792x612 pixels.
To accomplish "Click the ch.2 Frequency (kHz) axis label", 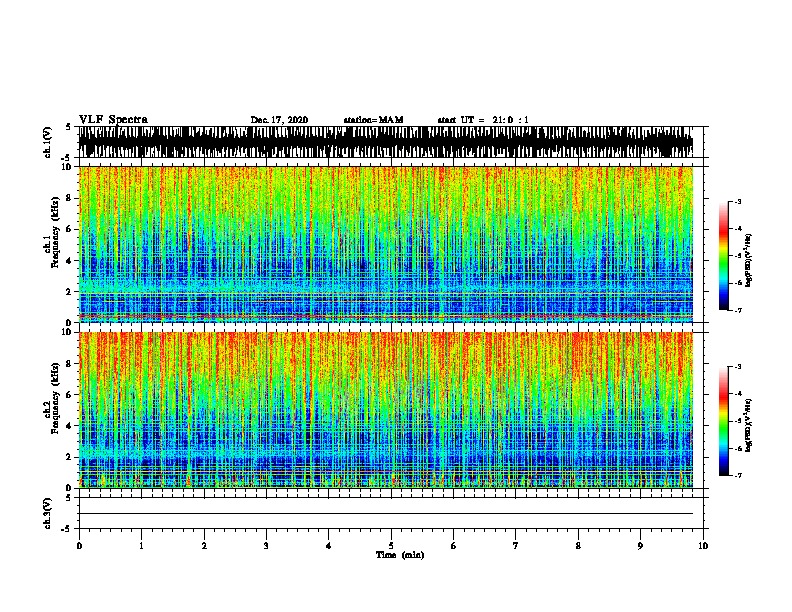I will tap(51, 398).
